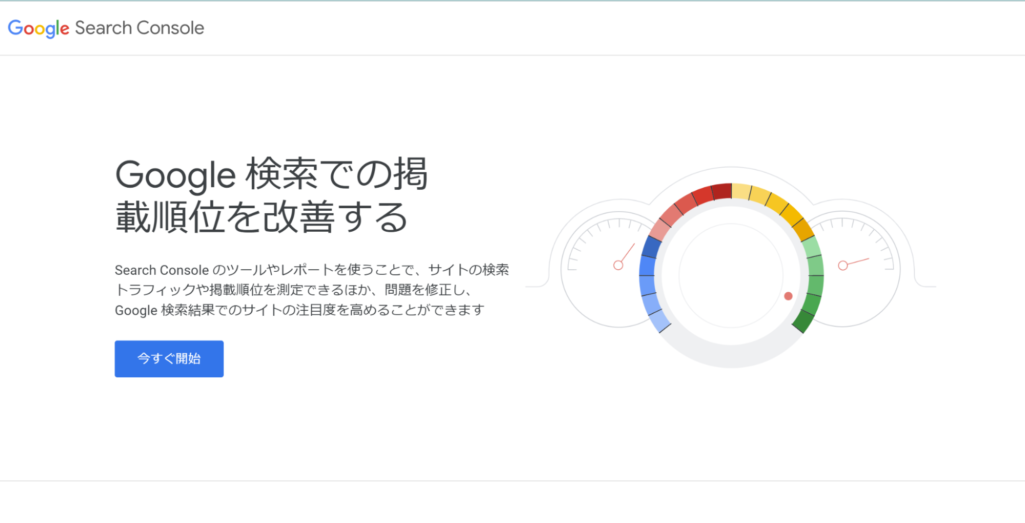This screenshot has height=523, width=1025.
Task: Click the Search Console description paragraph
Action: (312, 290)
